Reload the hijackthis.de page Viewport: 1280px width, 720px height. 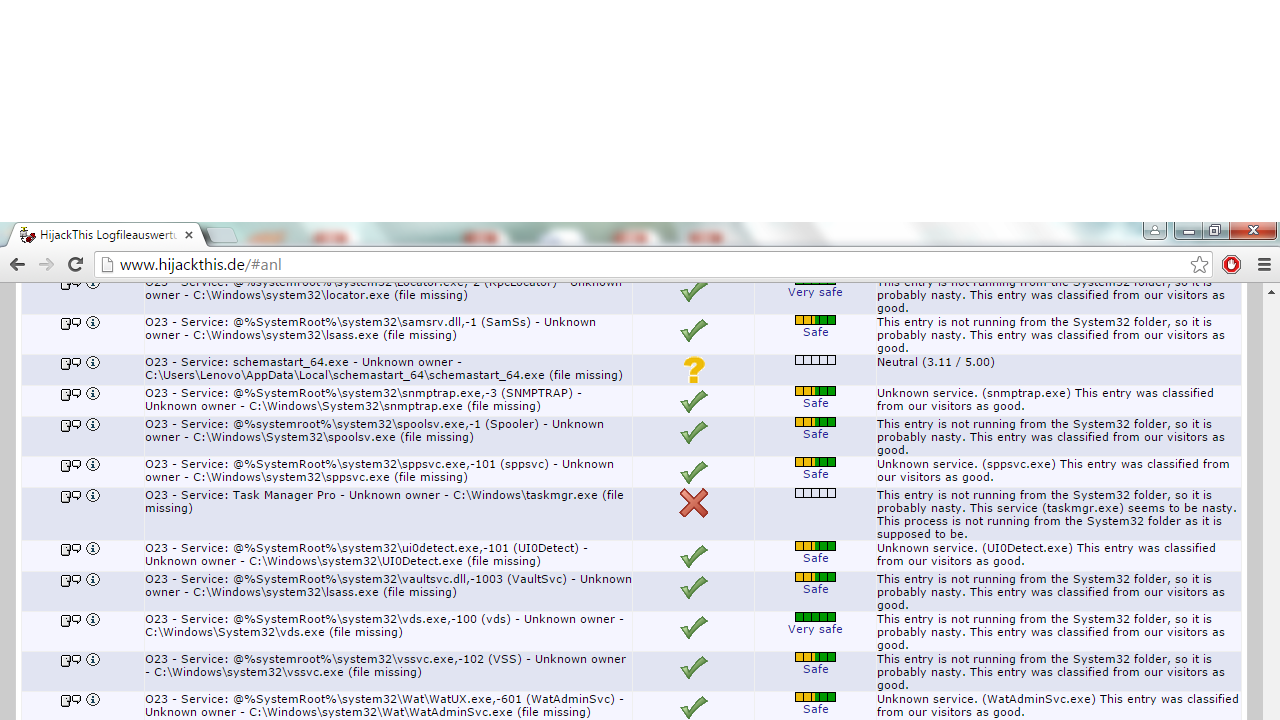(75, 264)
